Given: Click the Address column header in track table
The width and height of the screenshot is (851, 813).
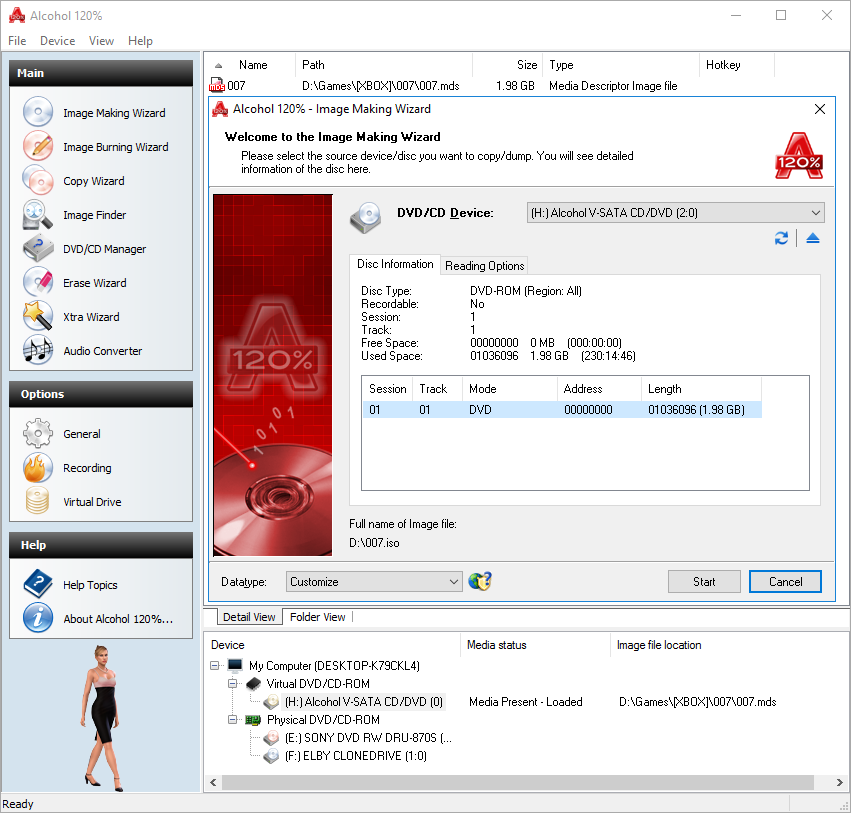Looking at the screenshot, I should click(599, 389).
